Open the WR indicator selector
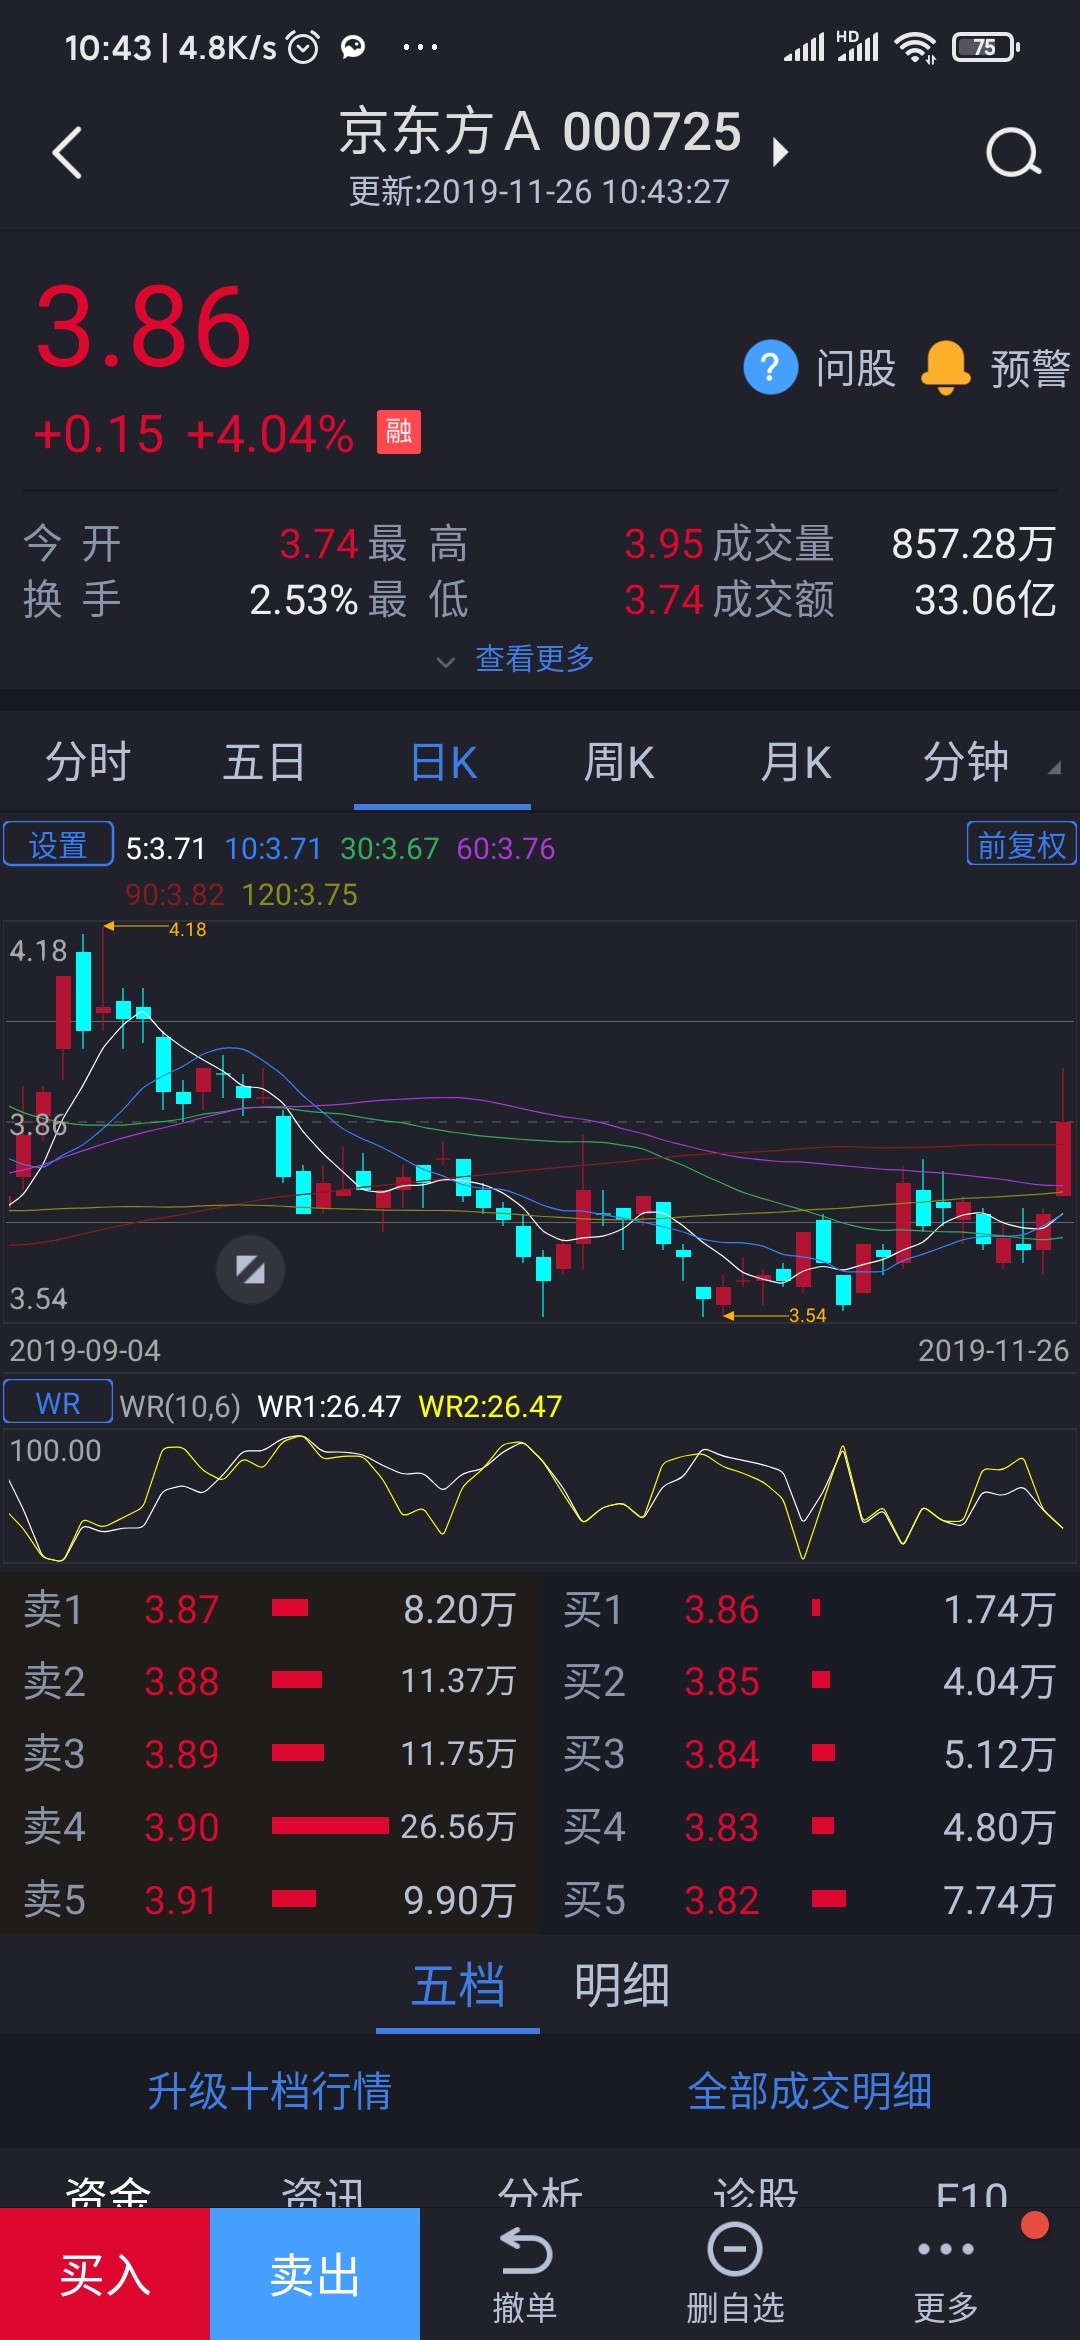The image size is (1080, 2340). click(58, 1403)
